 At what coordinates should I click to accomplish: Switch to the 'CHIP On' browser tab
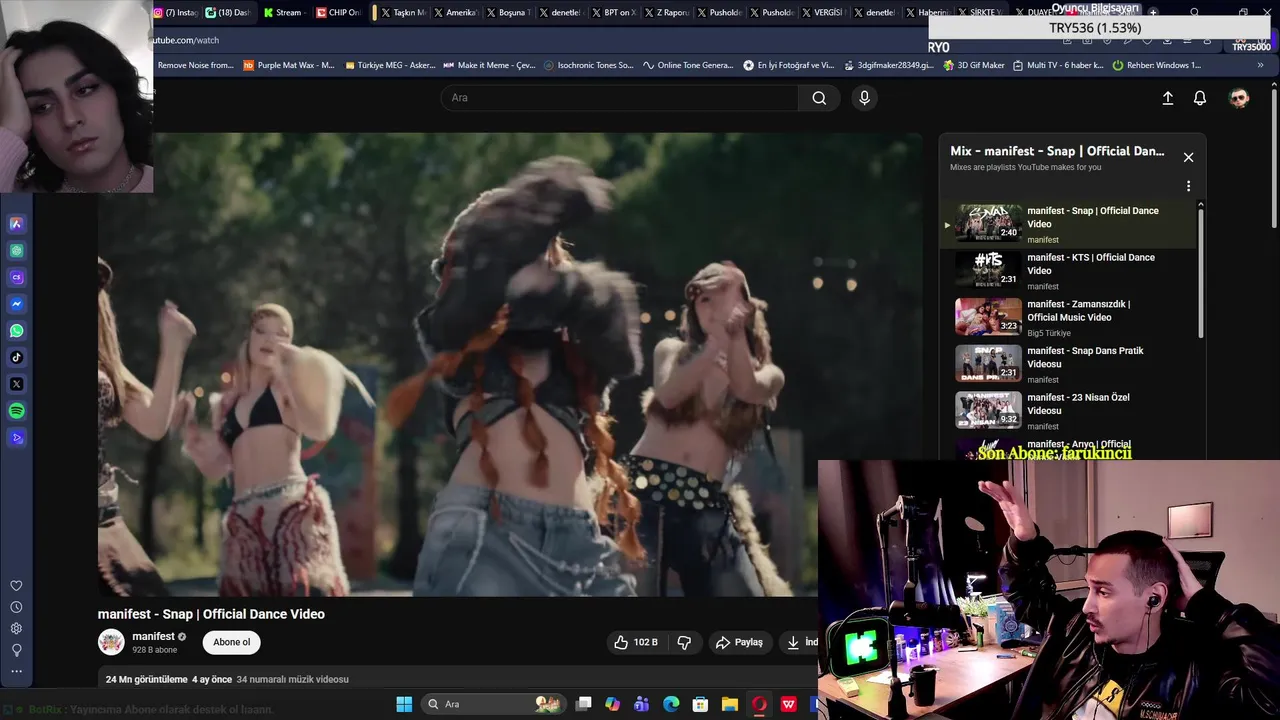(x=338, y=13)
